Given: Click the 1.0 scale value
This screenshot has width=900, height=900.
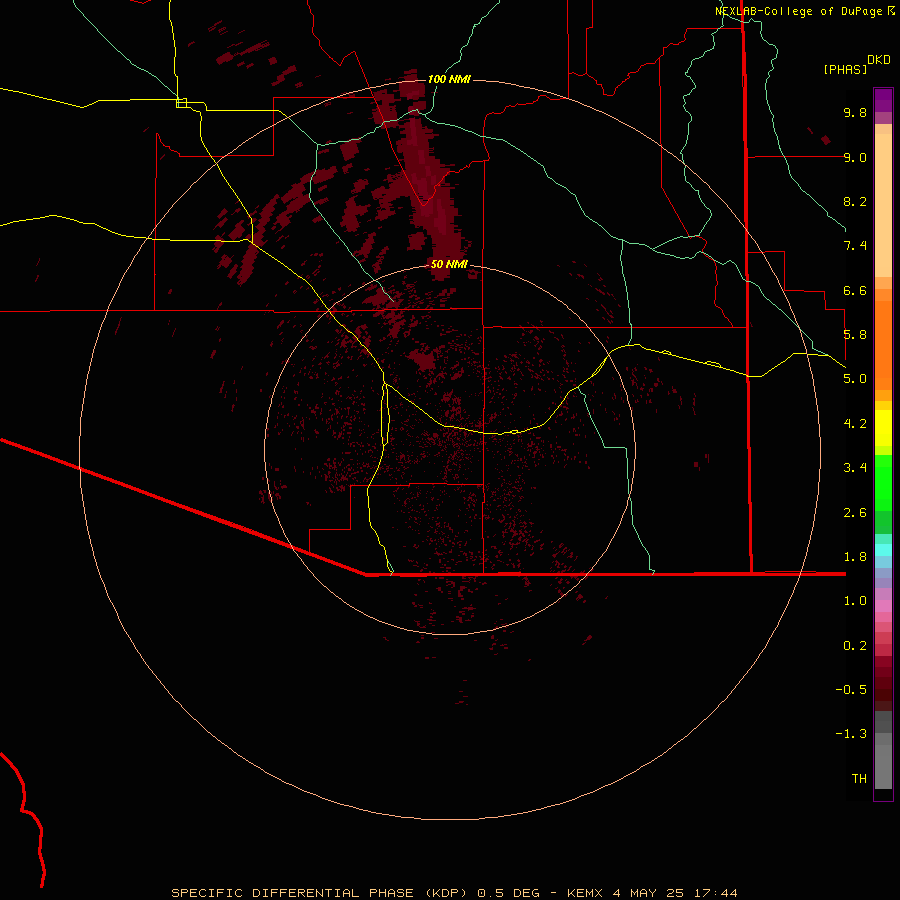Looking at the screenshot, I should coord(855,601).
